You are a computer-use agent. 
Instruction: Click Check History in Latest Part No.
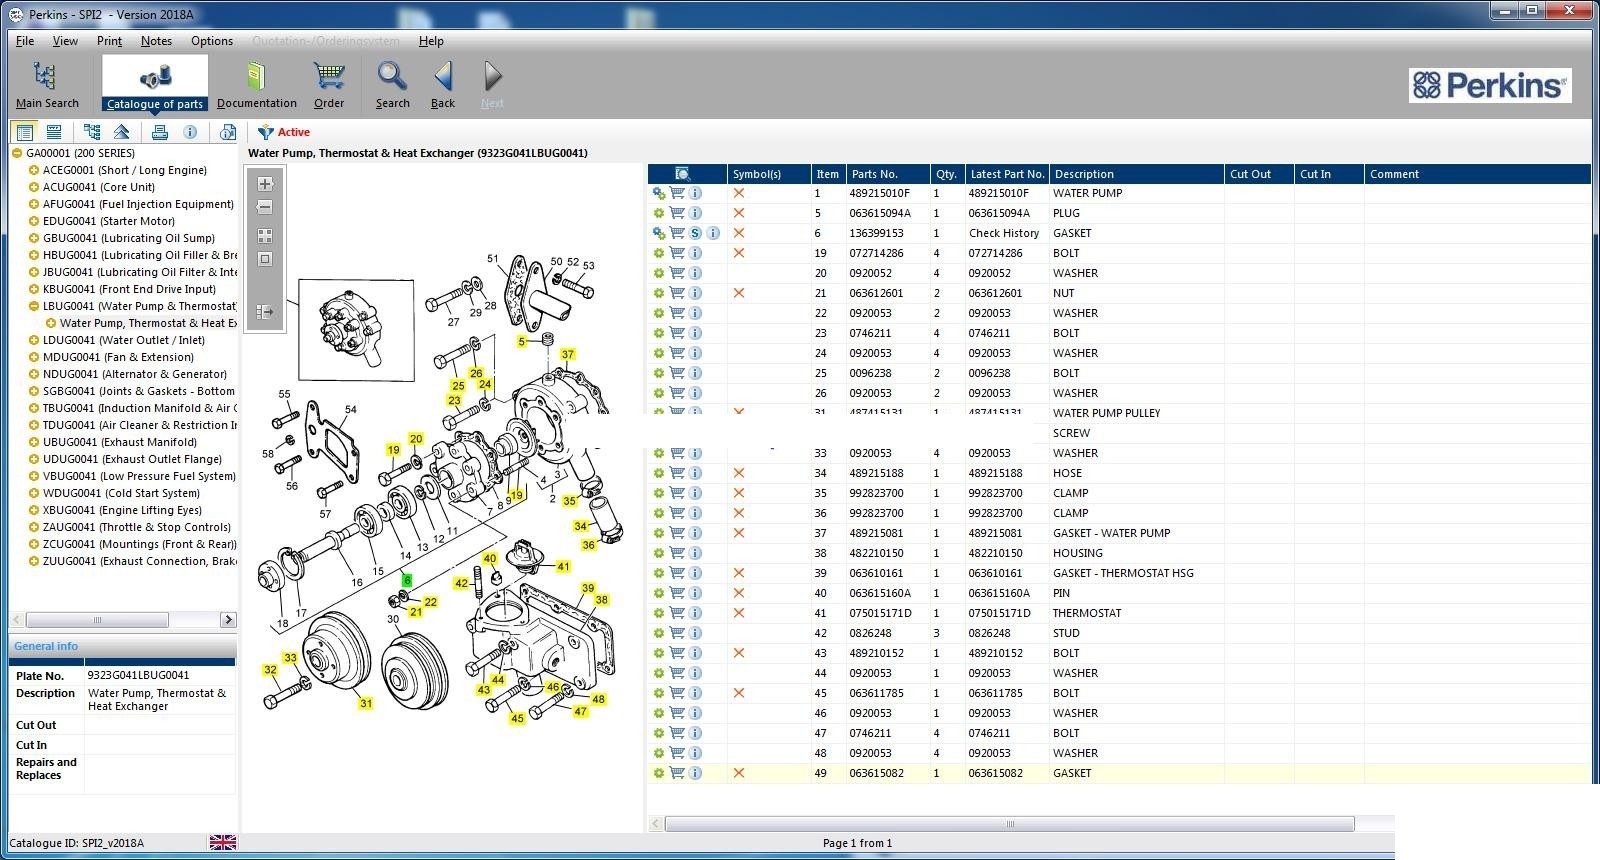[1004, 233]
